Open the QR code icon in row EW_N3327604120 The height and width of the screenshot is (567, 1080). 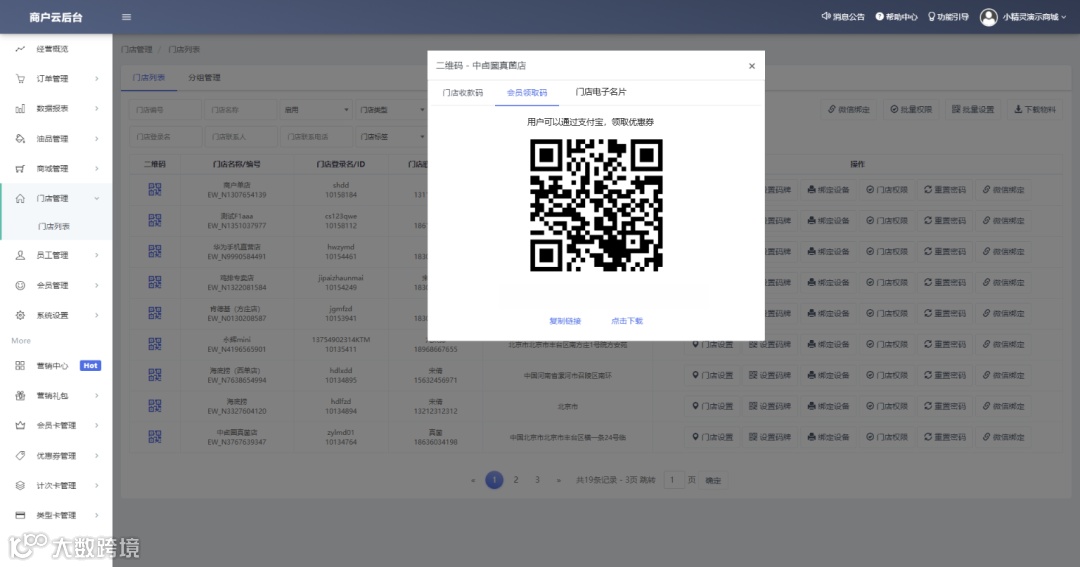[x=155, y=406]
